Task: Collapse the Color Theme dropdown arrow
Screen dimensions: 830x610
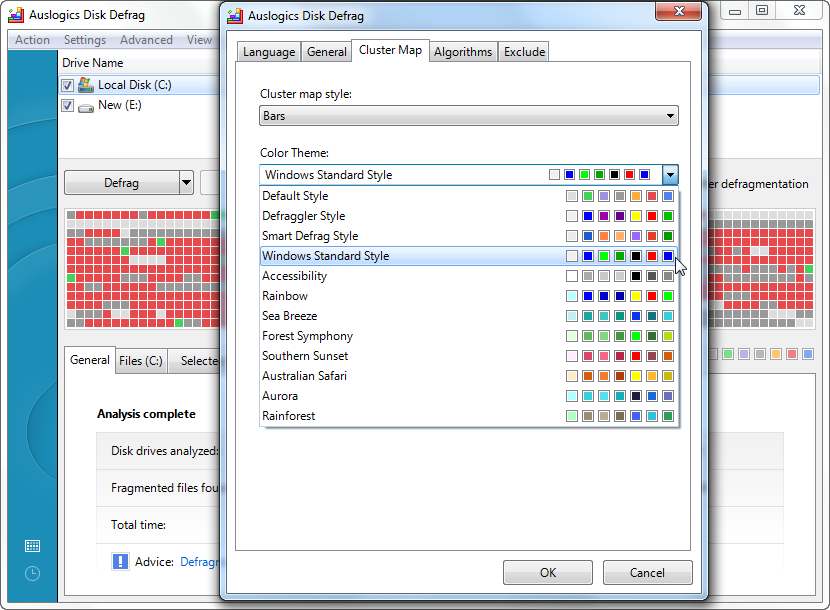Action: pyautogui.click(x=670, y=175)
